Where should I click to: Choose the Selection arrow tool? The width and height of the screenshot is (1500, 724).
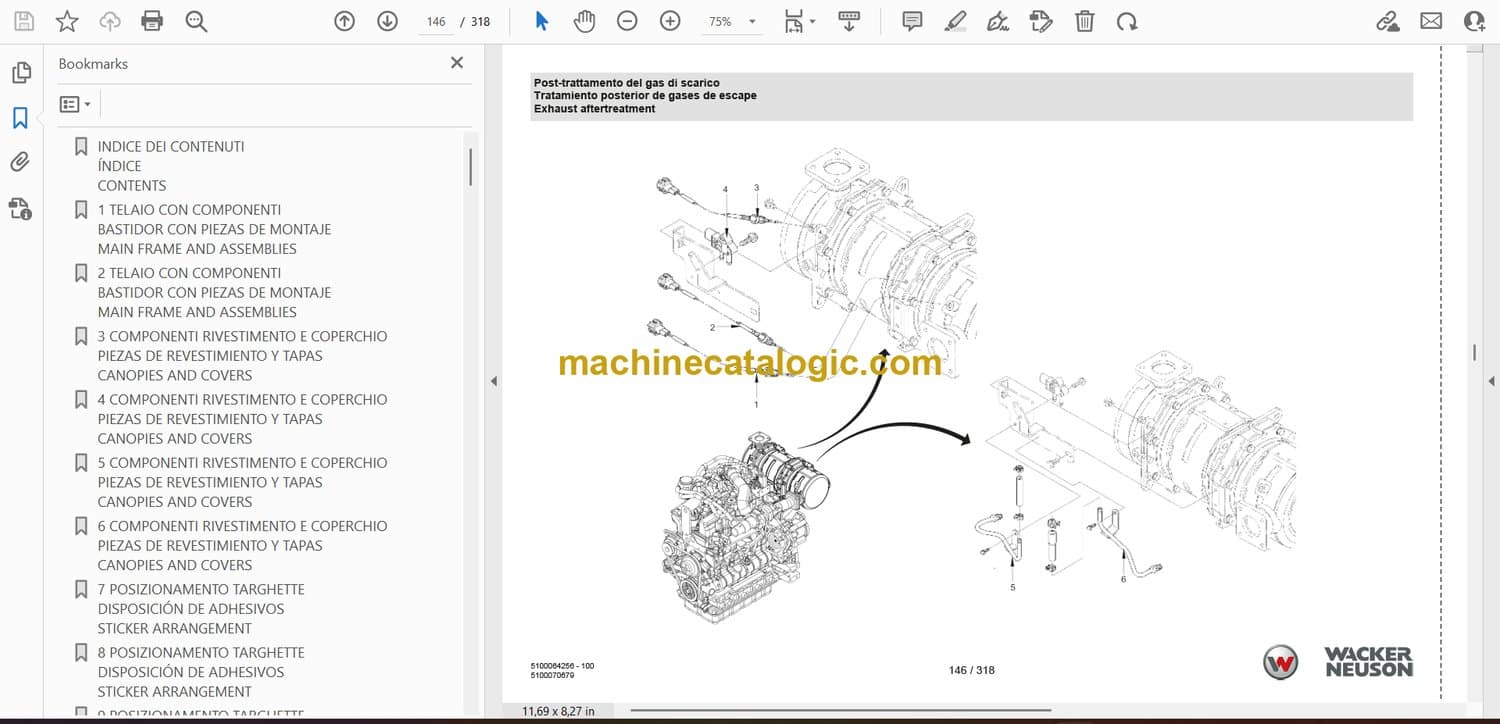542,21
